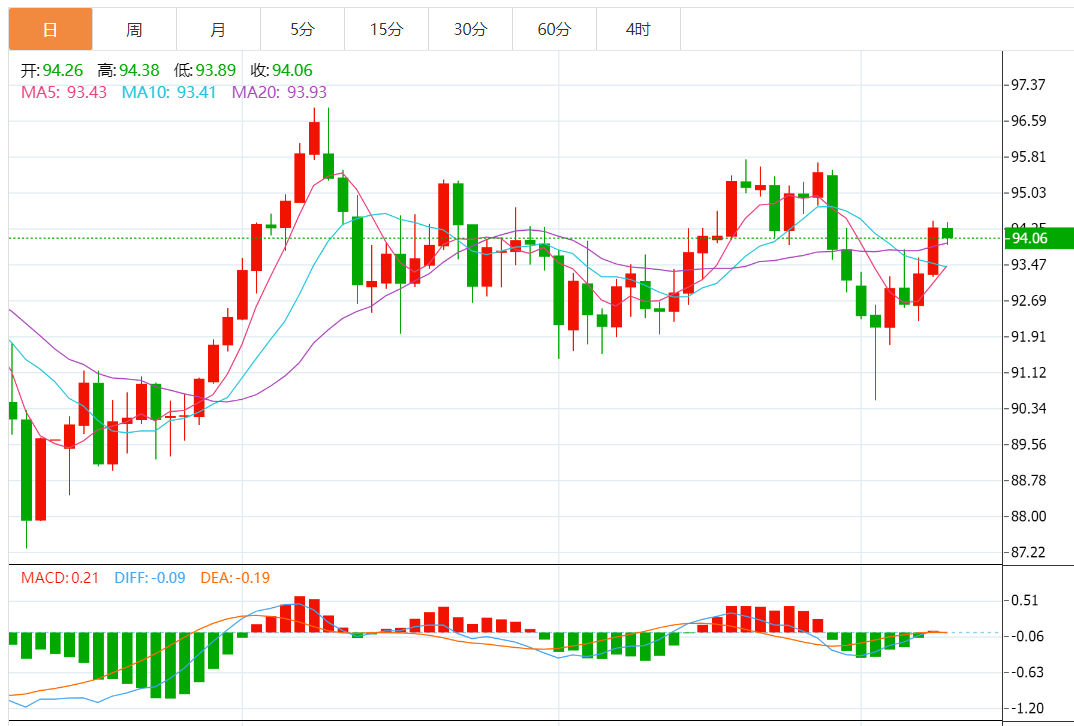Click the DEA: -0.19 value
The image size is (1074, 726).
click(235, 578)
